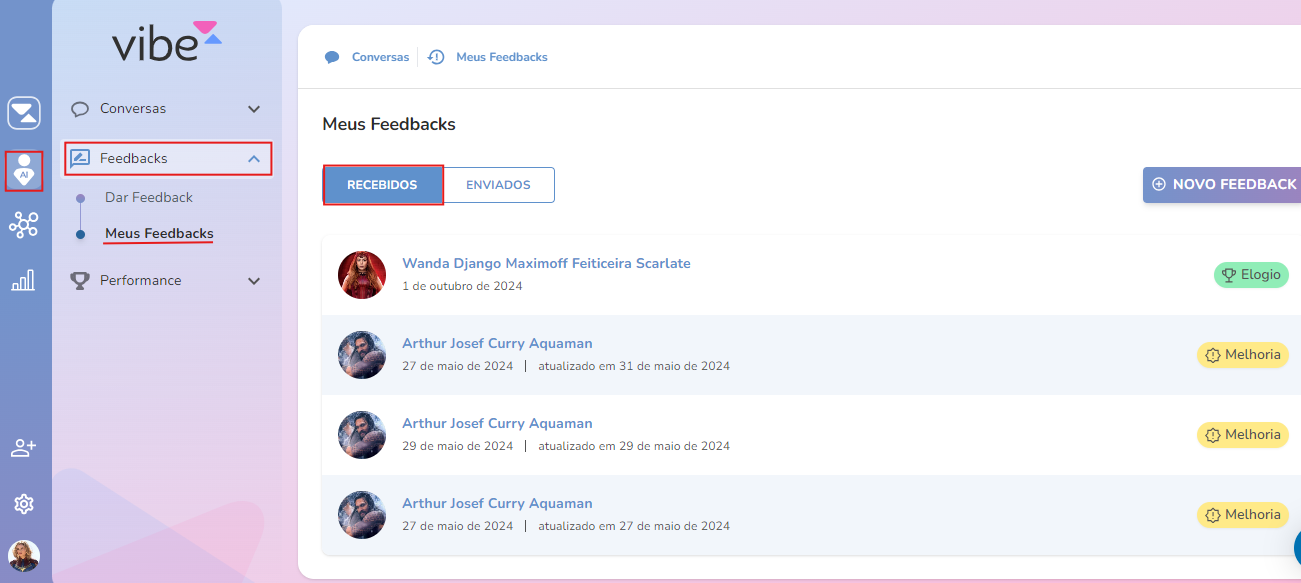Click Melhoria tag on the last row
Screen dimensions: 1301x583
(x=1243, y=515)
